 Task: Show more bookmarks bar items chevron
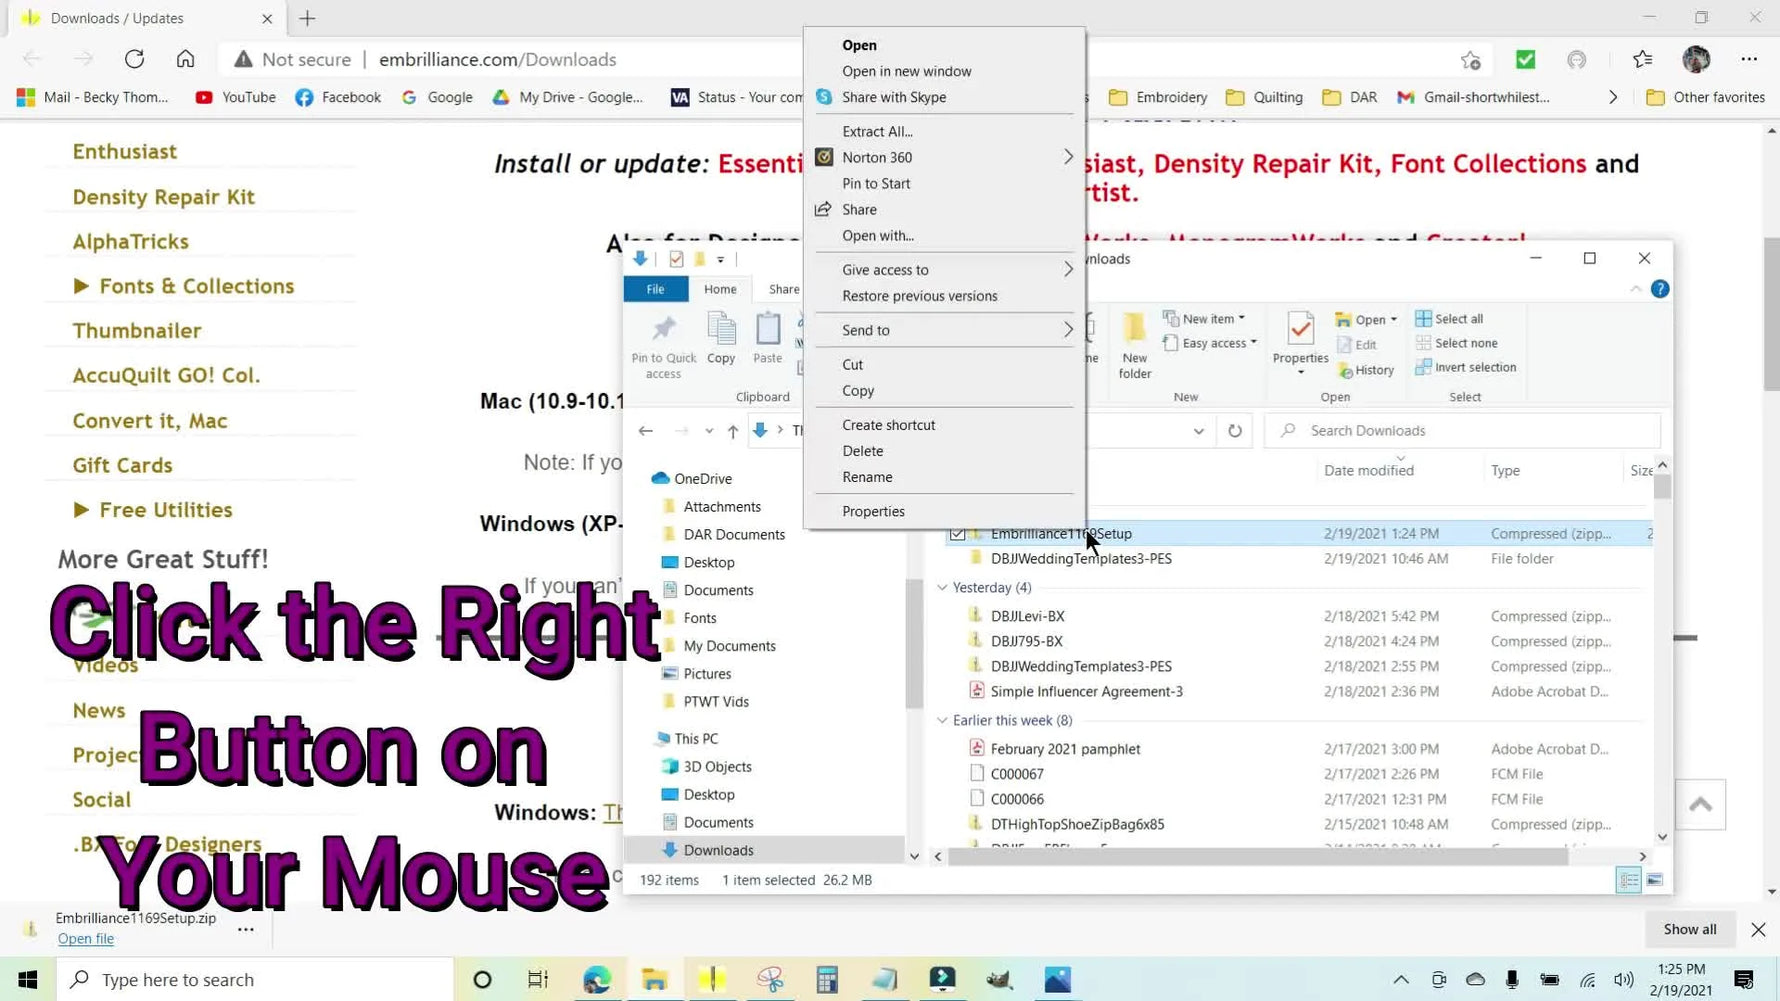coord(1613,97)
